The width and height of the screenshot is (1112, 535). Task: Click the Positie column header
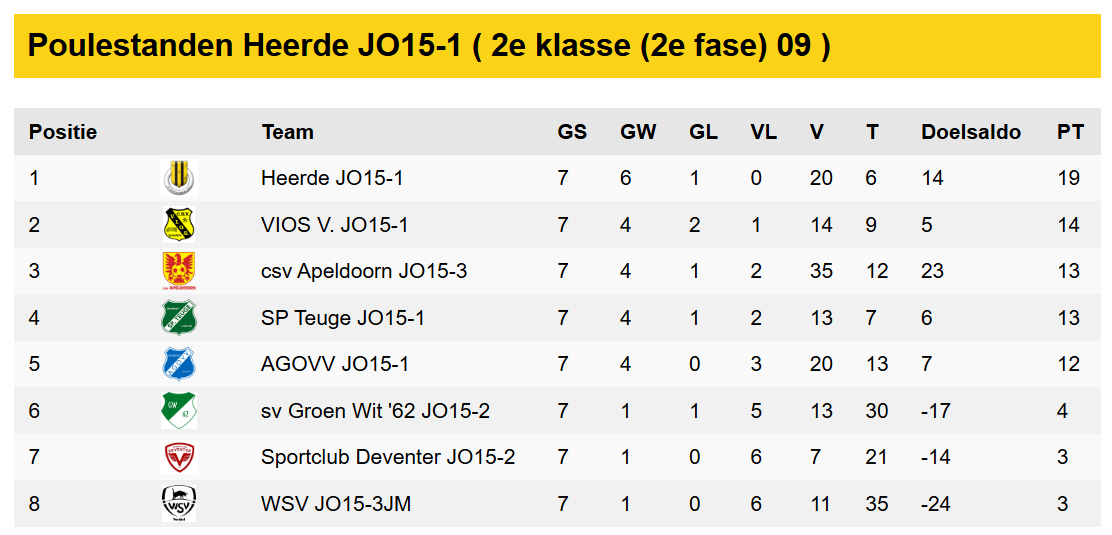63,132
